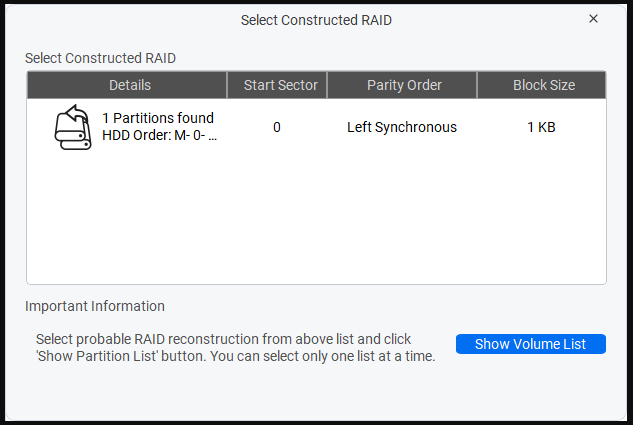Image resolution: width=633 pixels, height=425 pixels.
Task: Click the 'Select Constructed RAID' label above the table
Action: [100, 58]
